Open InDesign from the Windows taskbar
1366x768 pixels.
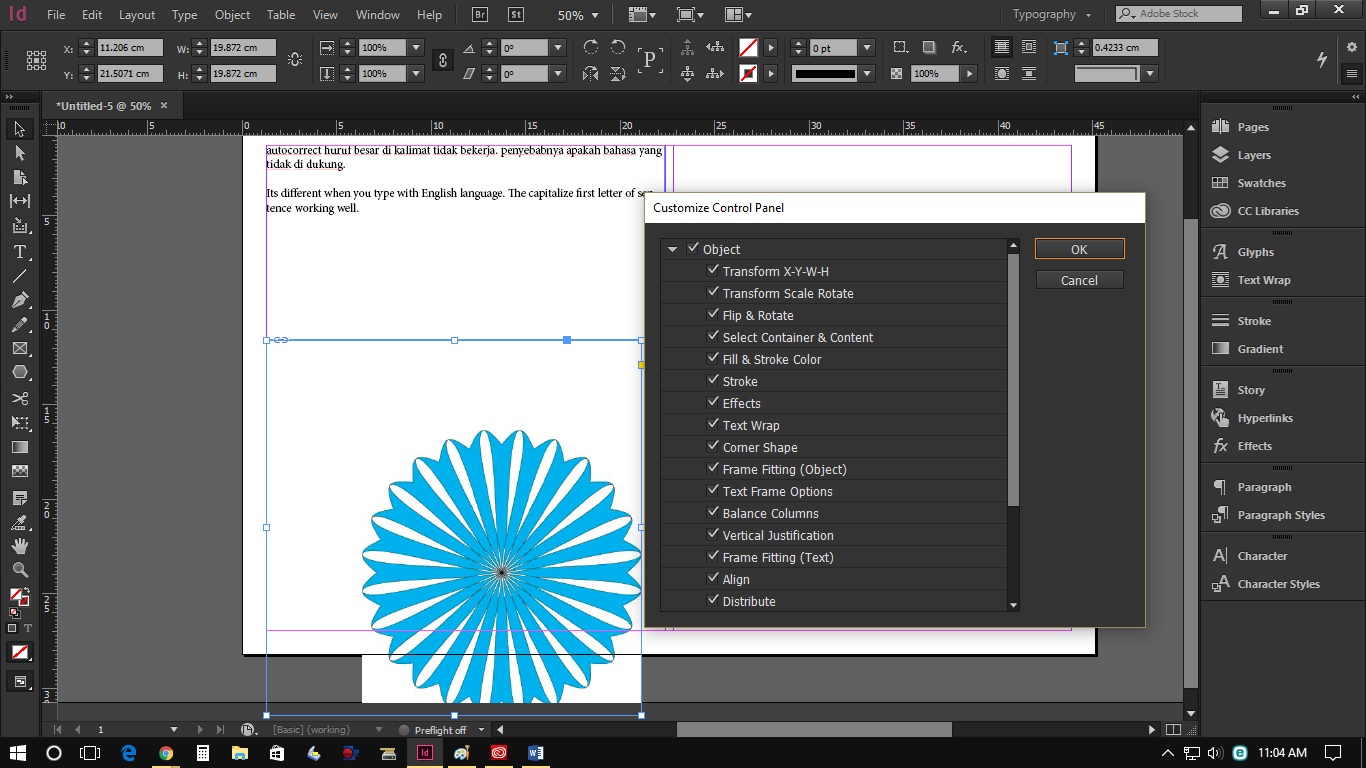(424, 753)
